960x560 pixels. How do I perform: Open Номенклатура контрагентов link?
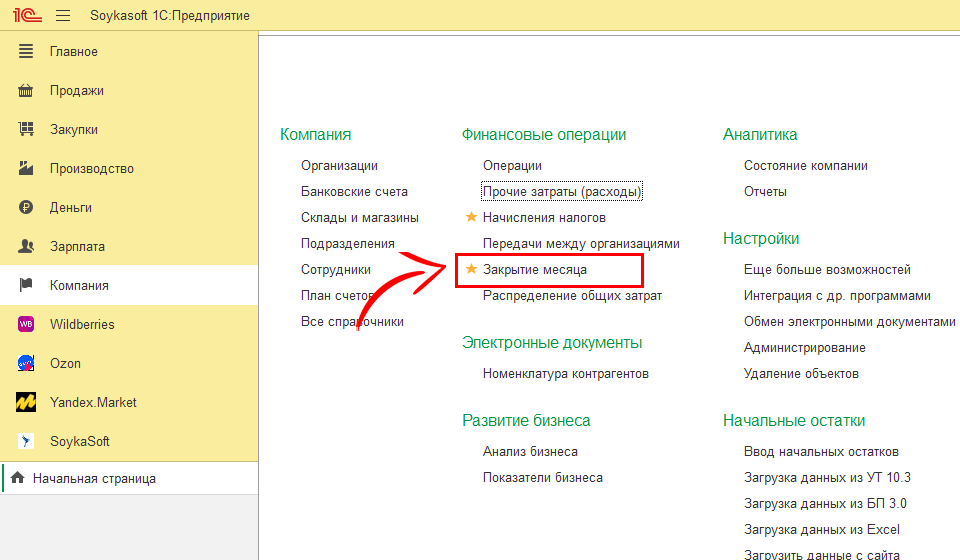click(565, 374)
